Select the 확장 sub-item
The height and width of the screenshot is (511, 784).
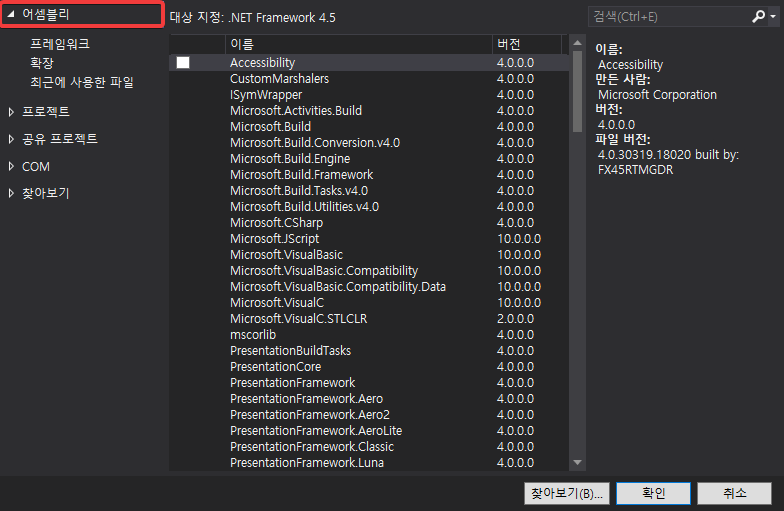[42, 63]
